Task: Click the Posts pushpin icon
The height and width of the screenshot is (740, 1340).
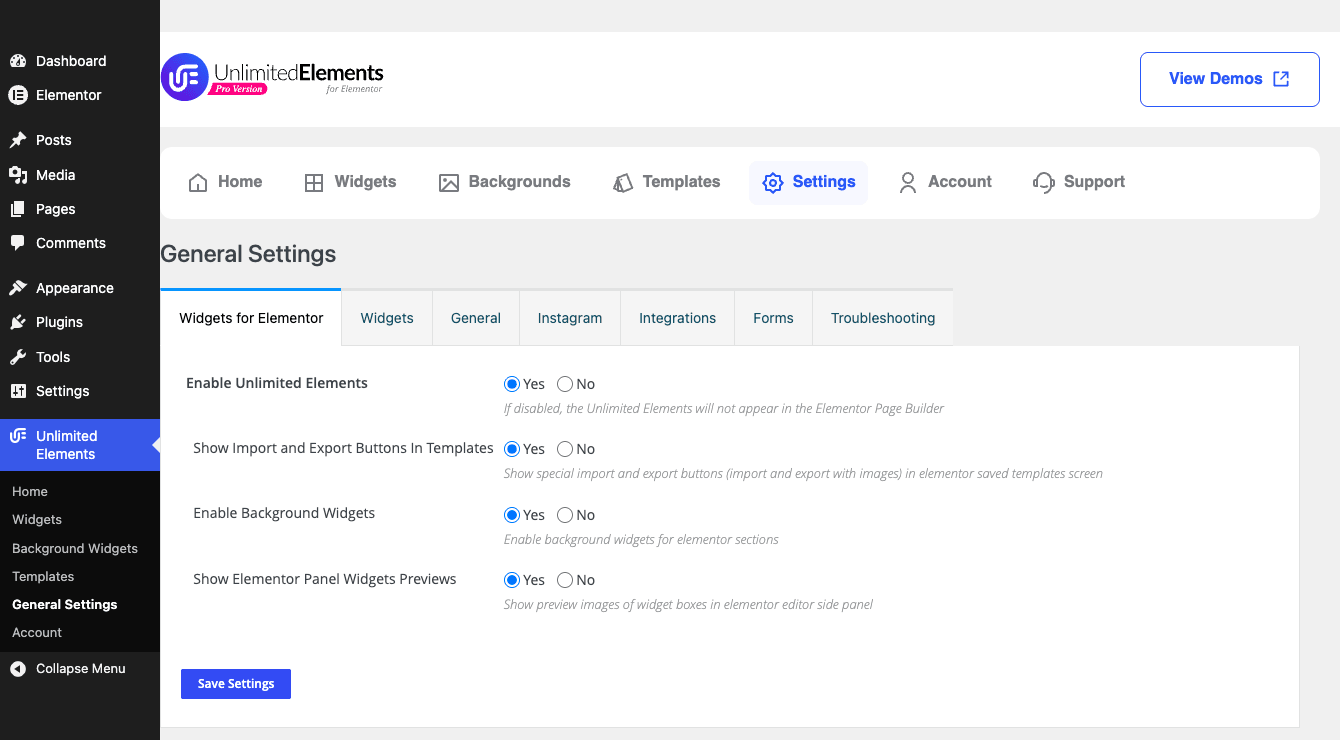Action: tap(18, 140)
